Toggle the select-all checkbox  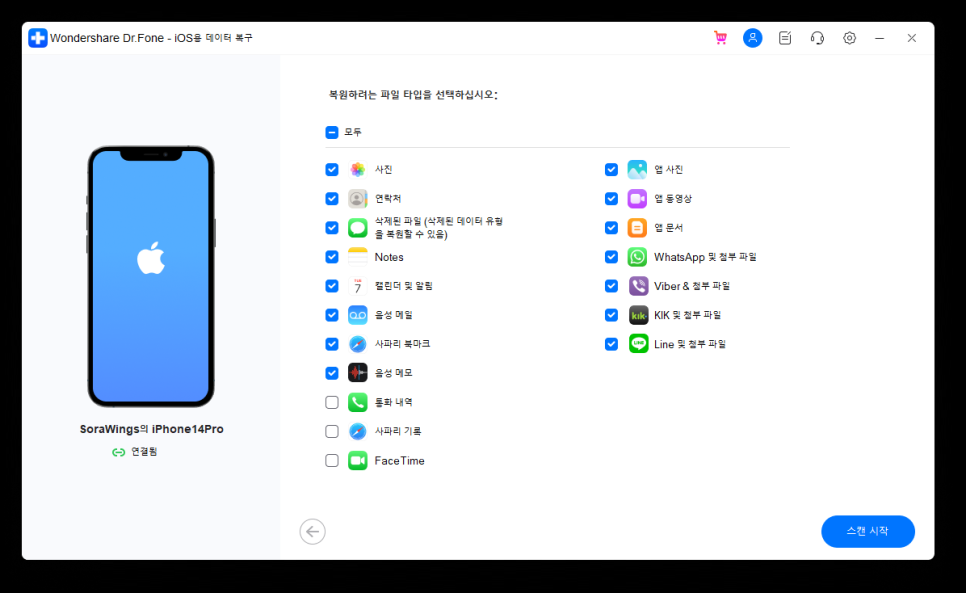[331, 132]
